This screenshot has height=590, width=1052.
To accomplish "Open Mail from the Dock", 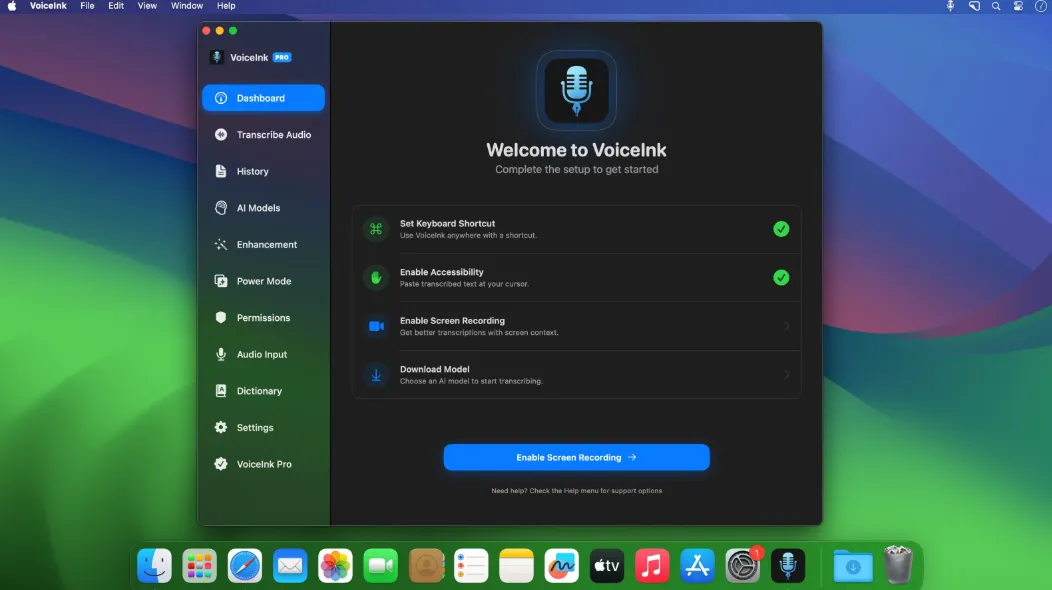I will tap(290, 566).
